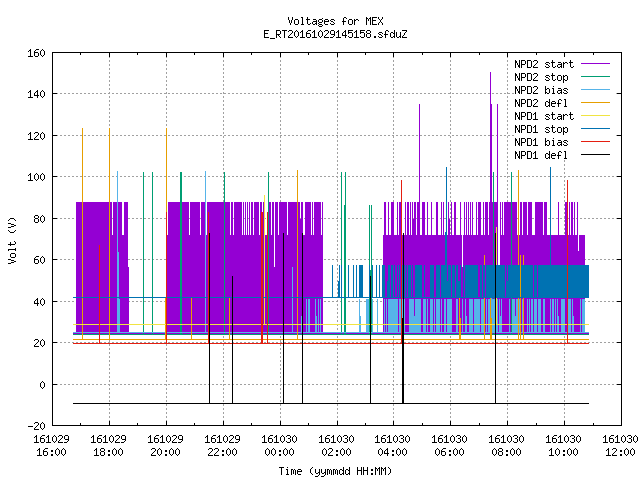Click the 'Voltages for MEX' chart title
This screenshot has width=640, height=480.
[335, 21]
